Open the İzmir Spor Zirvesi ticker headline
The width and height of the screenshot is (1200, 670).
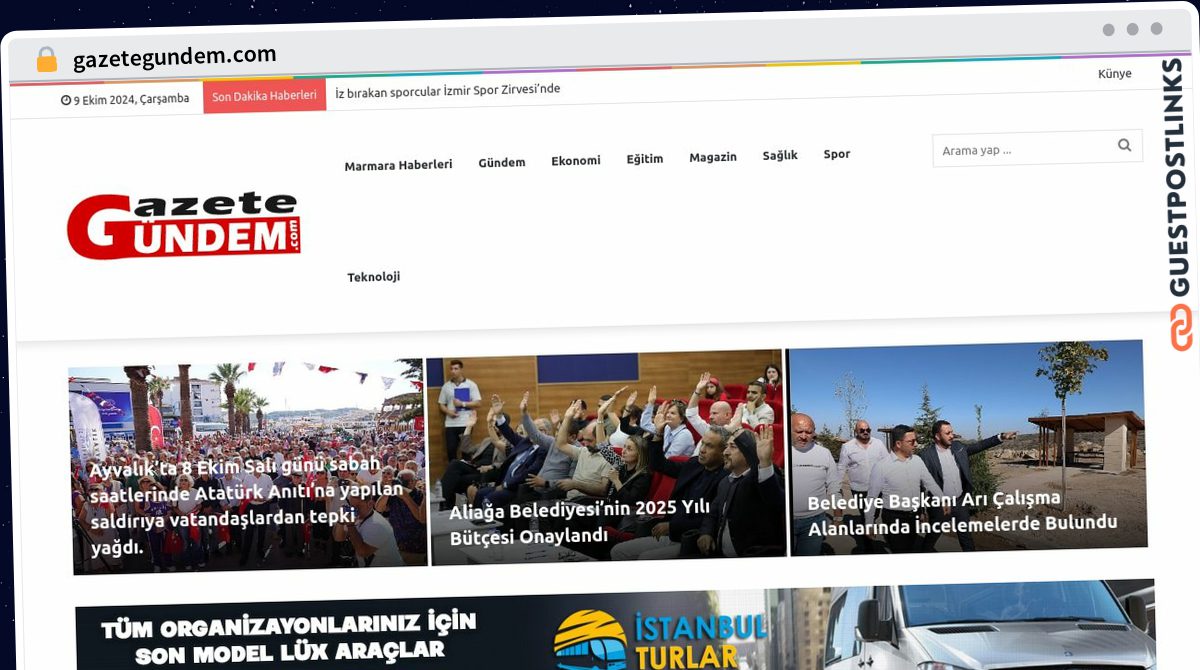(448, 90)
